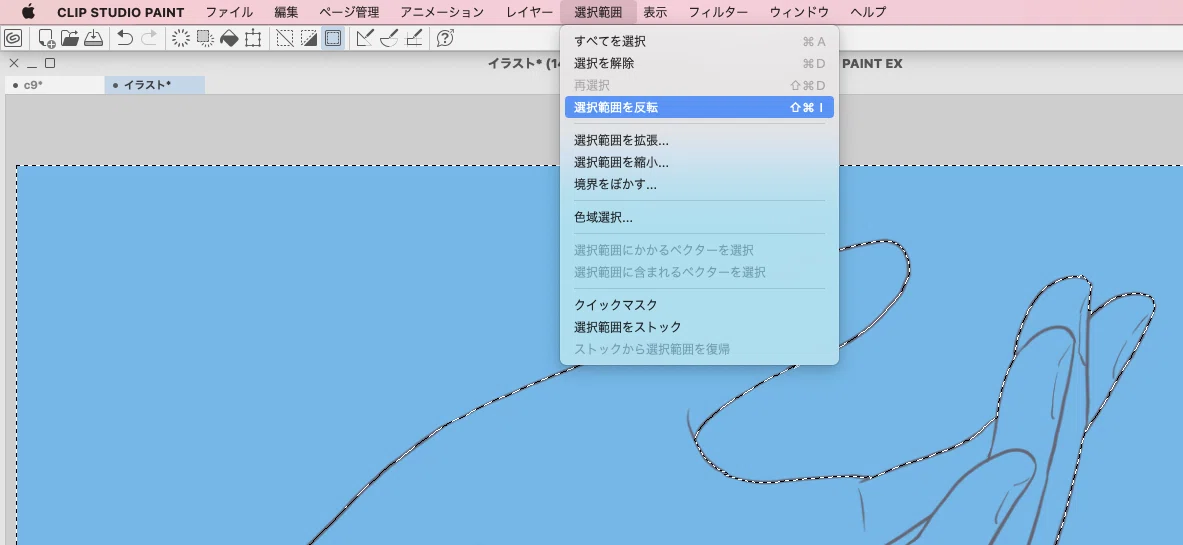This screenshot has width=1183, height=545.
Task: Click the save icon in toolbar
Action: coord(93,38)
